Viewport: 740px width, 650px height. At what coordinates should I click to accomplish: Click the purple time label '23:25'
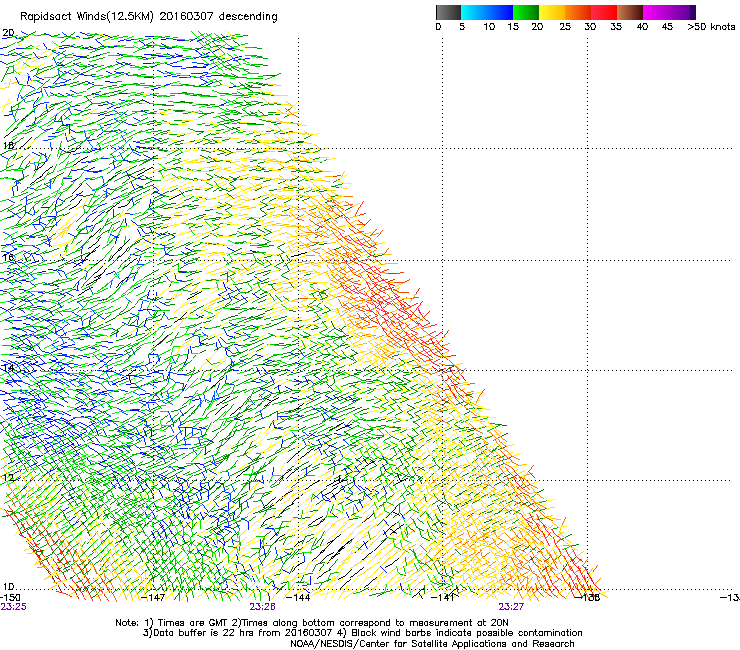(13, 607)
